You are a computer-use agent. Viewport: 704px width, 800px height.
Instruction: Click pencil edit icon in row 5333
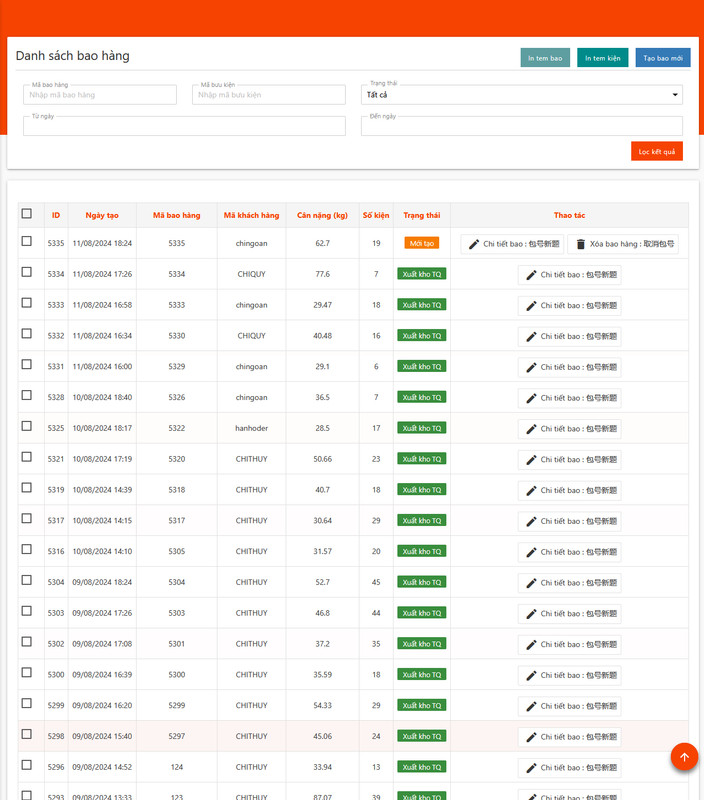tap(531, 306)
